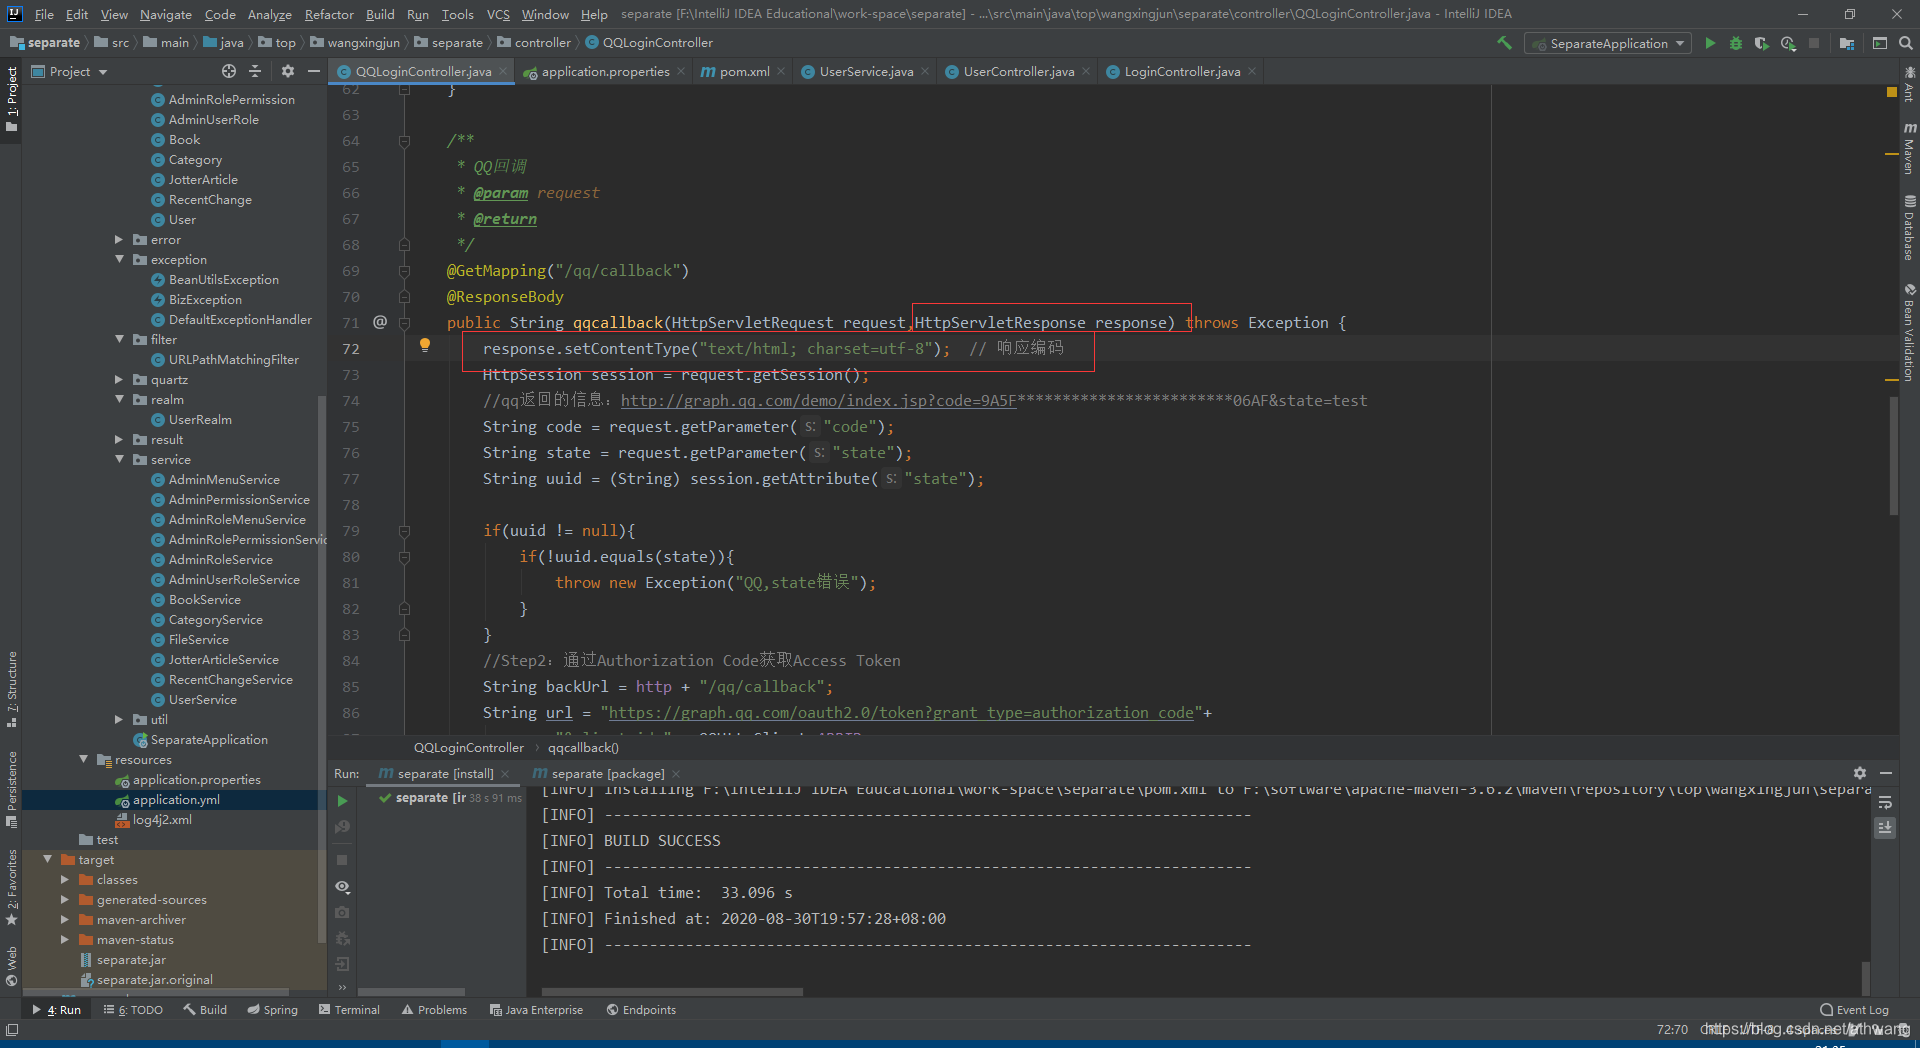
Task: Click the stop icon in the Run panel
Action: coord(342,860)
